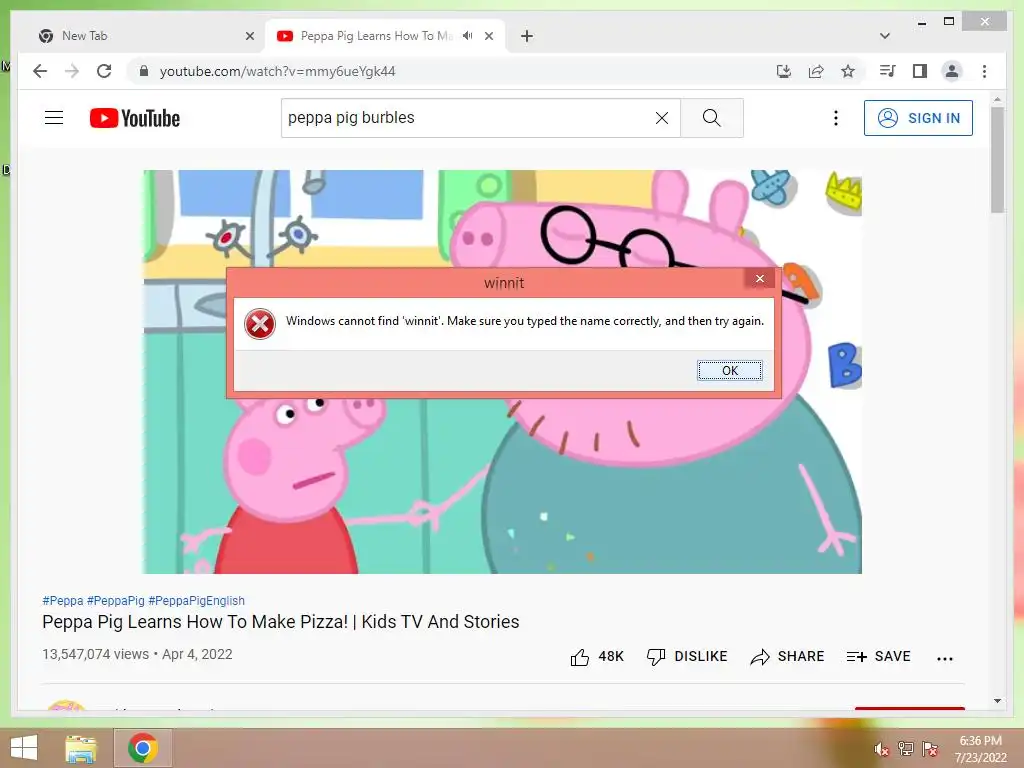Close the Peppa Pig tab
This screenshot has height=768, width=1024.
(488, 36)
